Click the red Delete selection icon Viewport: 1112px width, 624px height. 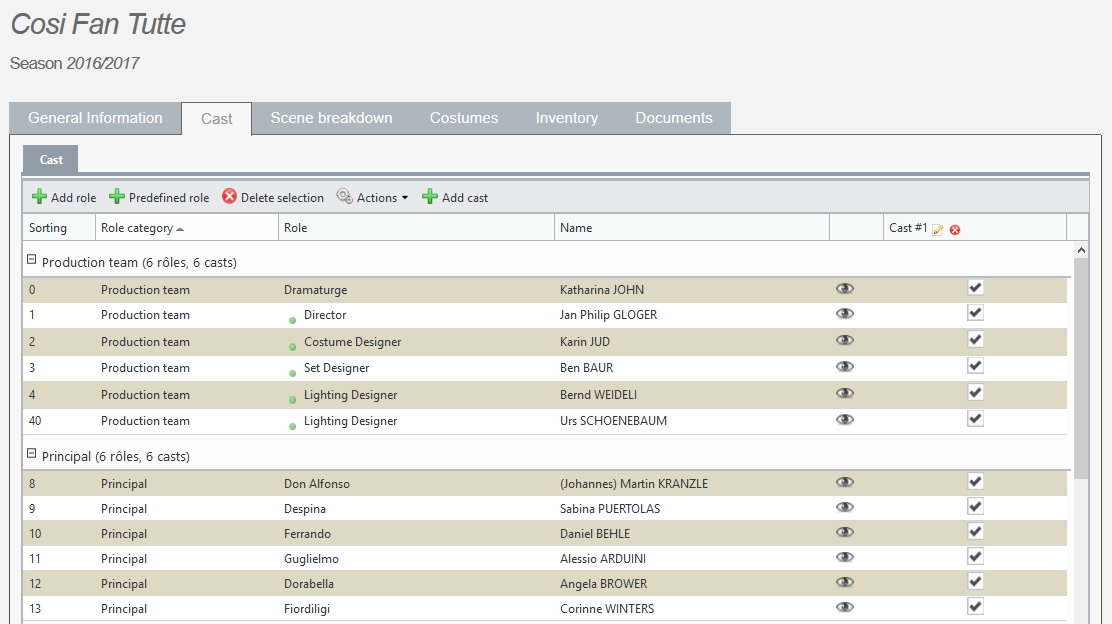229,196
